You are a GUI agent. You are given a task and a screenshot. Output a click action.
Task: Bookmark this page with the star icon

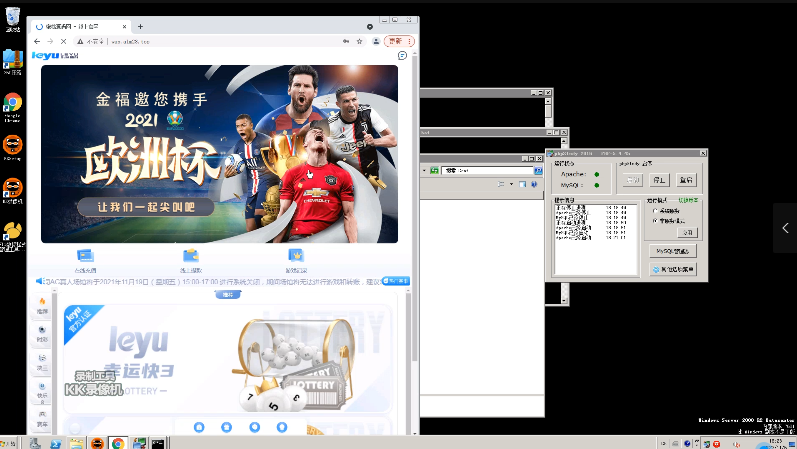click(359, 41)
